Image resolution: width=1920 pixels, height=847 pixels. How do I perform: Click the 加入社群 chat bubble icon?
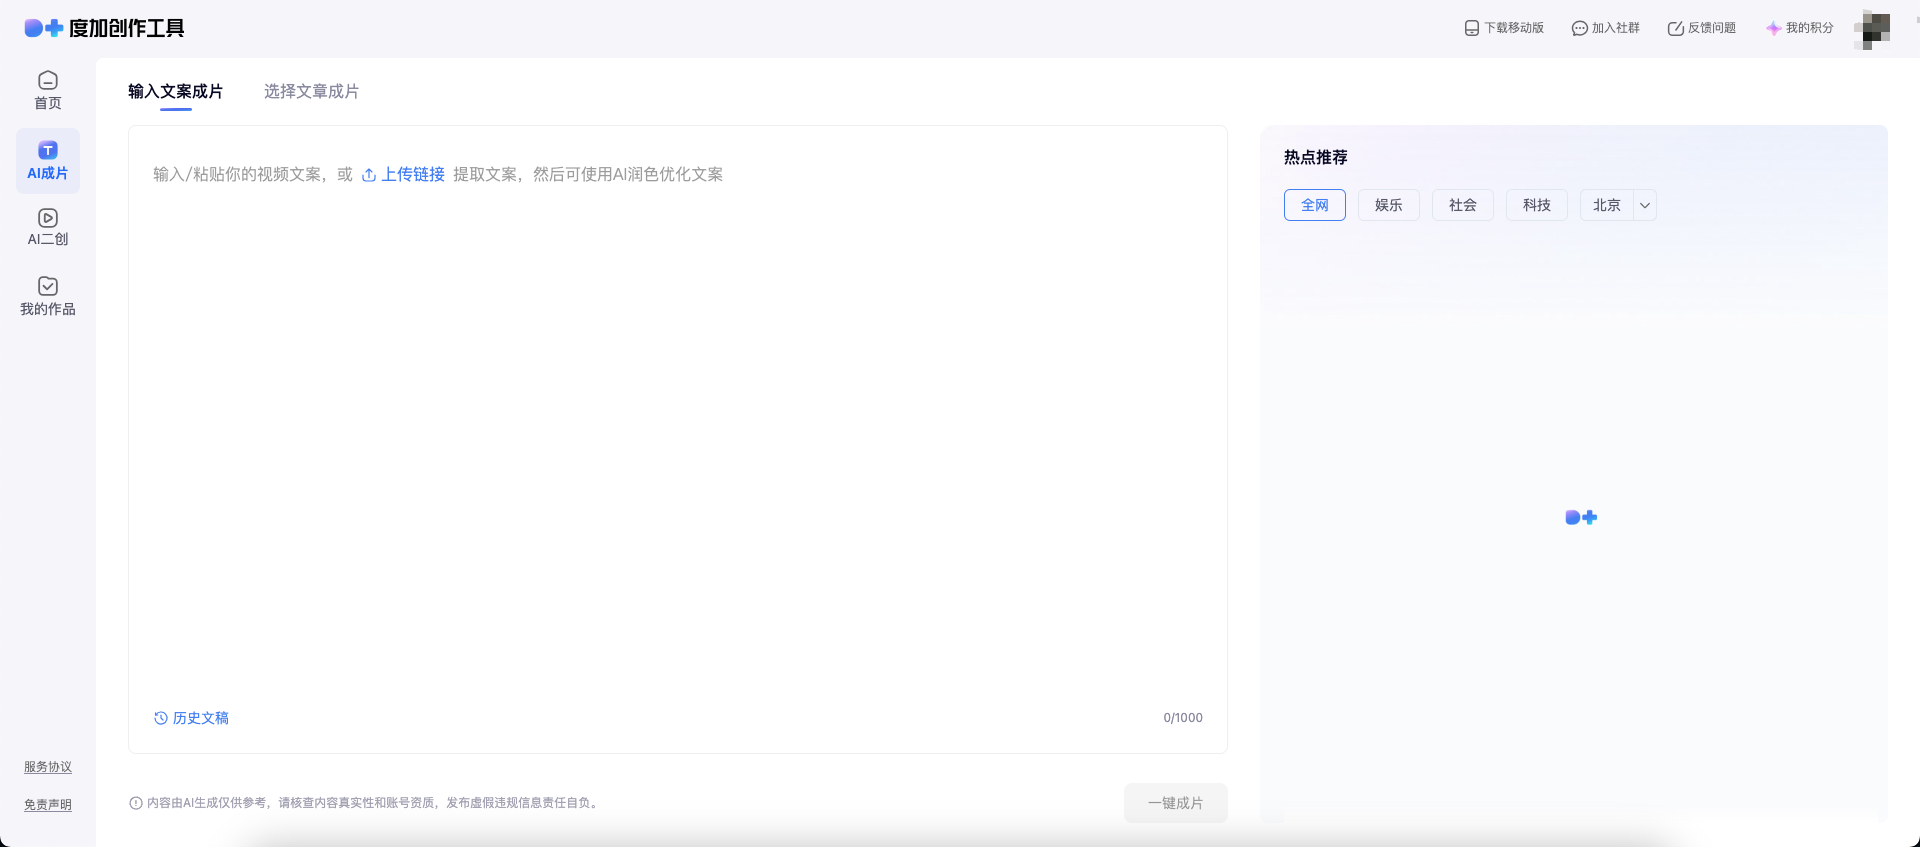click(1579, 28)
